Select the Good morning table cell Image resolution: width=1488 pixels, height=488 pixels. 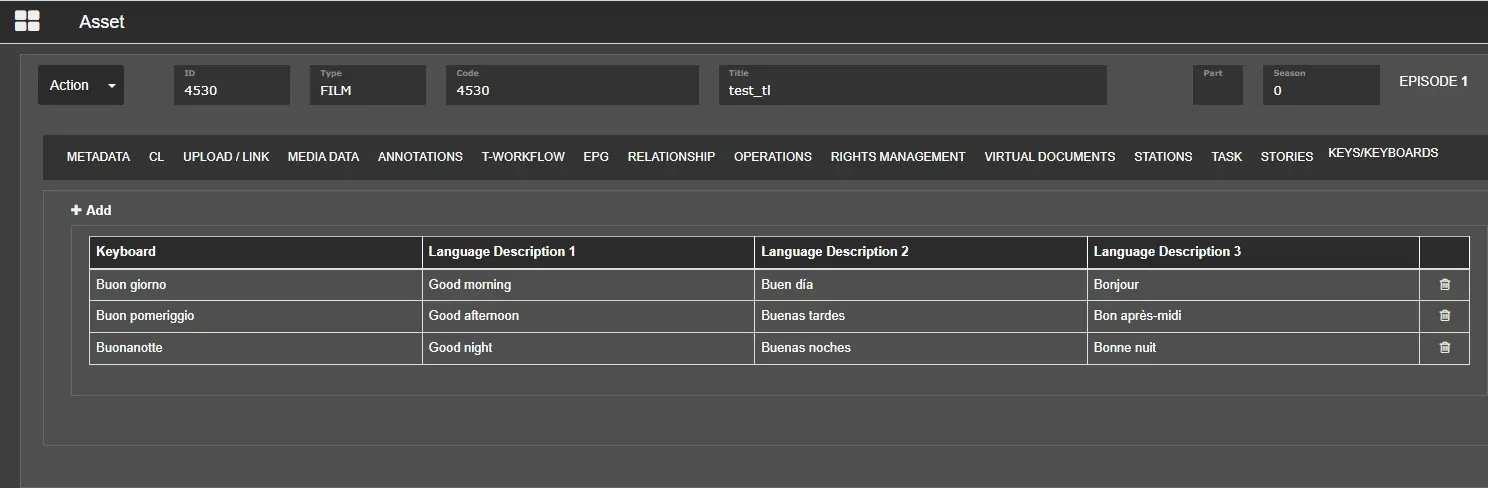point(588,285)
